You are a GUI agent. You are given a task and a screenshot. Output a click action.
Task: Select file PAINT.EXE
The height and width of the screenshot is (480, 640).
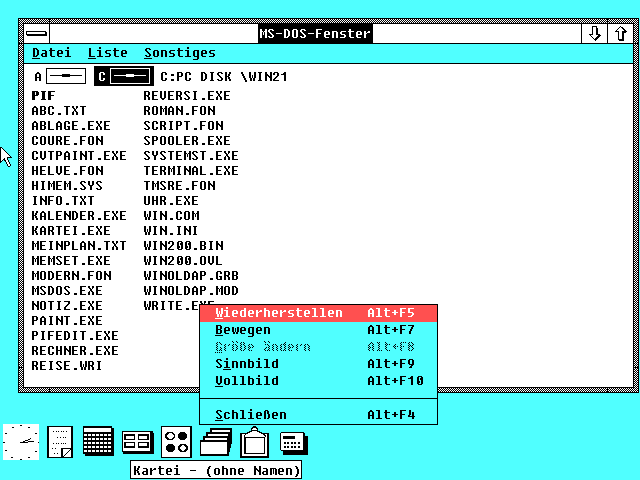(x=67, y=321)
